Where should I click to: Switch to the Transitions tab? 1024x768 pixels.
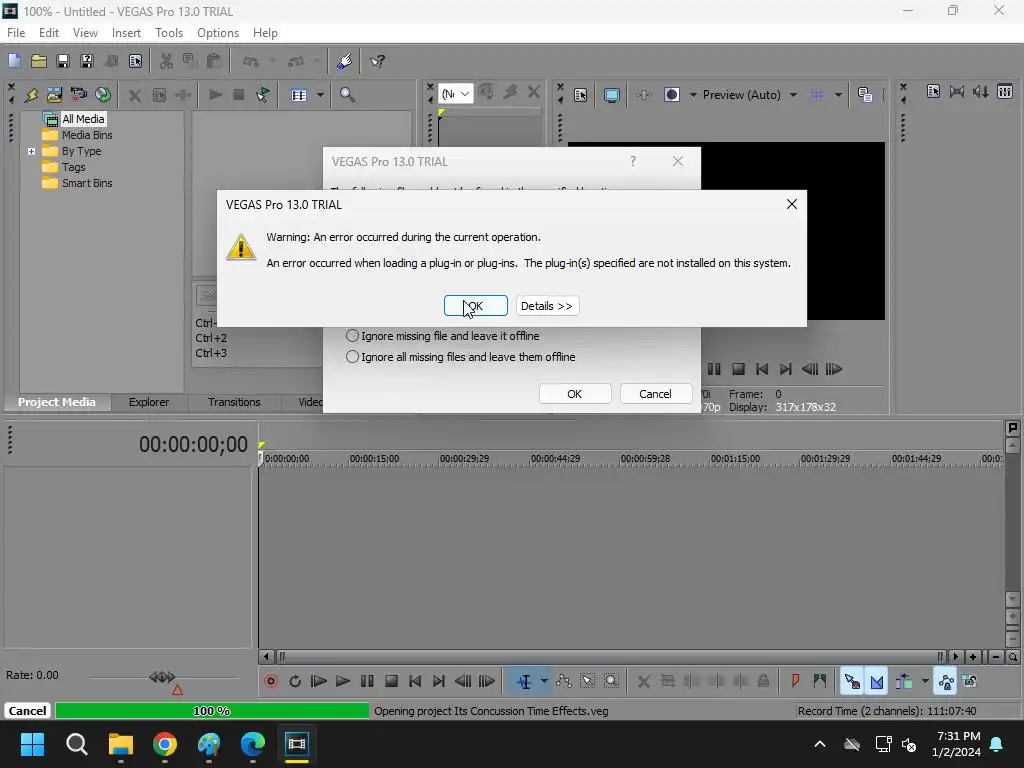point(234,402)
